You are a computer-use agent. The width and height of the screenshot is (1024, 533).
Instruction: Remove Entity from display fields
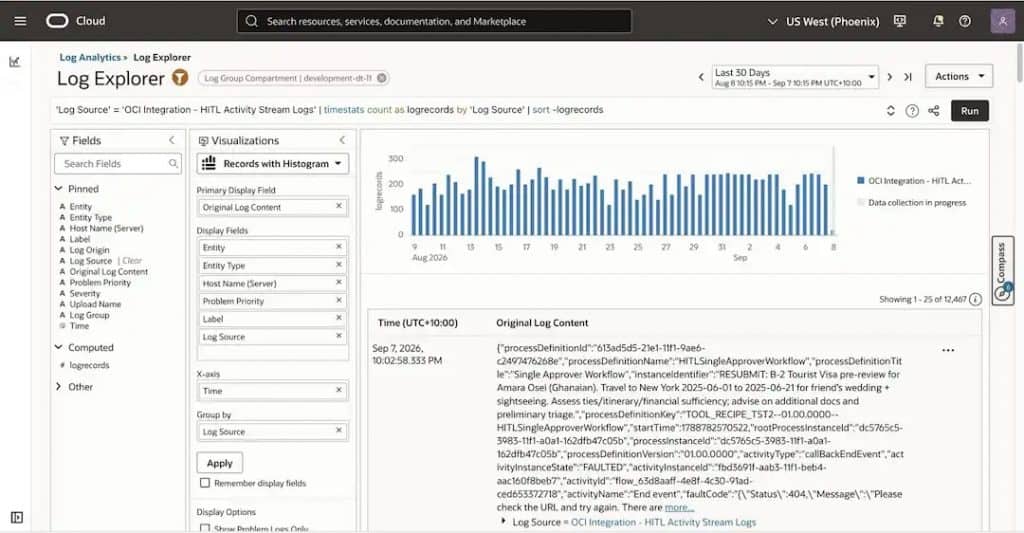(339, 246)
